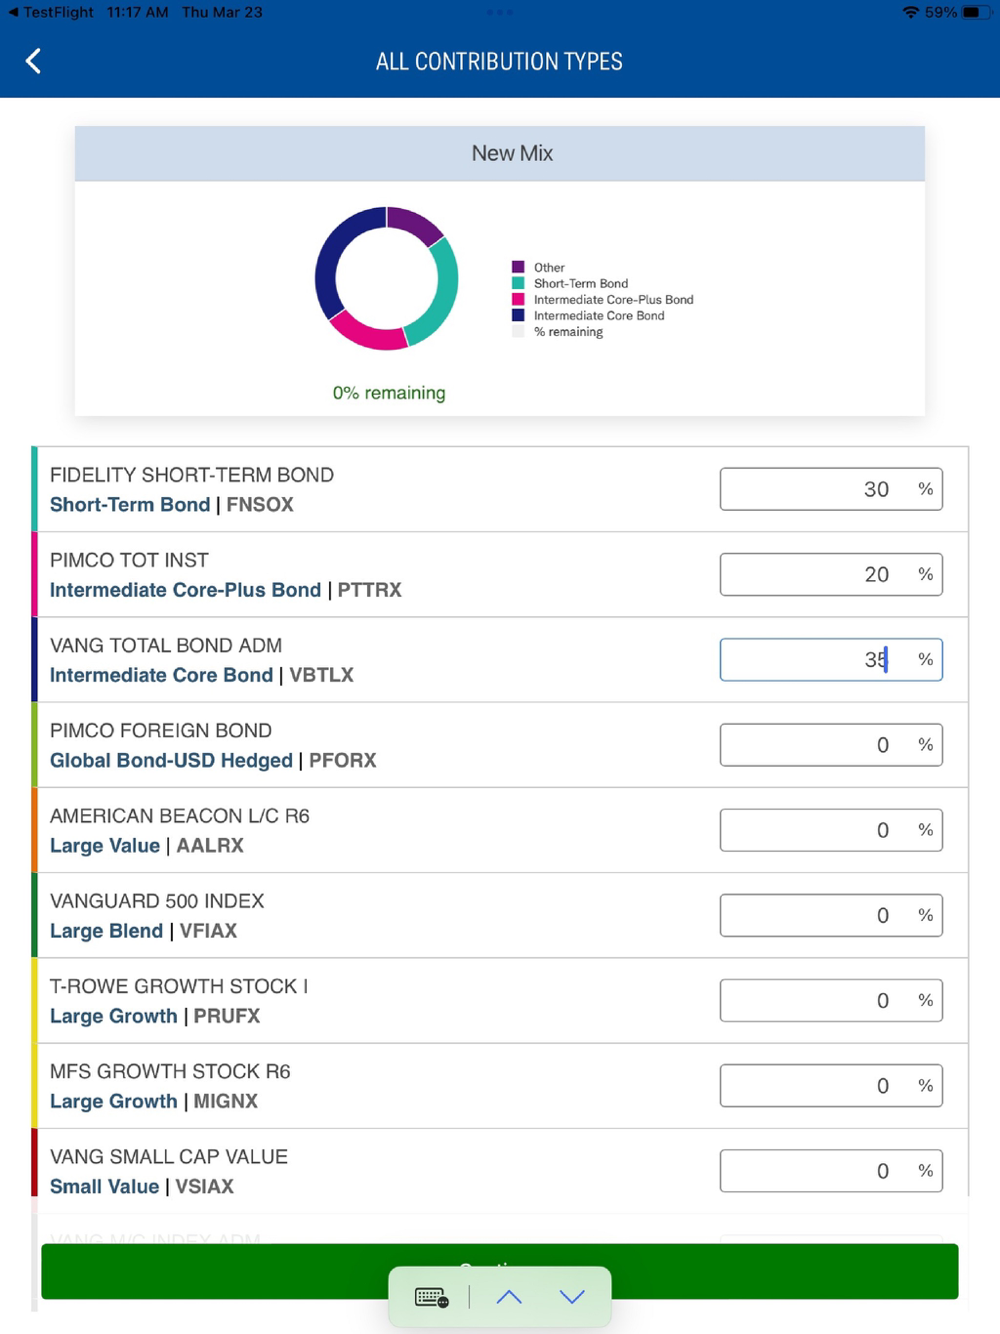Tap the gray % remaining legend swatch
This screenshot has height=1334, width=1000.
click(x=518, y=331)
